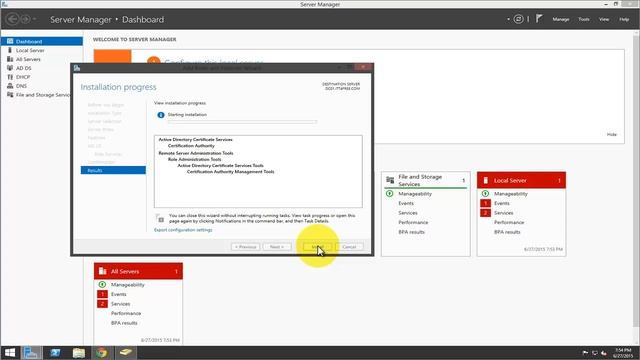The height and width of the screenshot is (360, 640).
Task: Click Manageability in File and Storage tile
Action: click(x=415, y=193)
